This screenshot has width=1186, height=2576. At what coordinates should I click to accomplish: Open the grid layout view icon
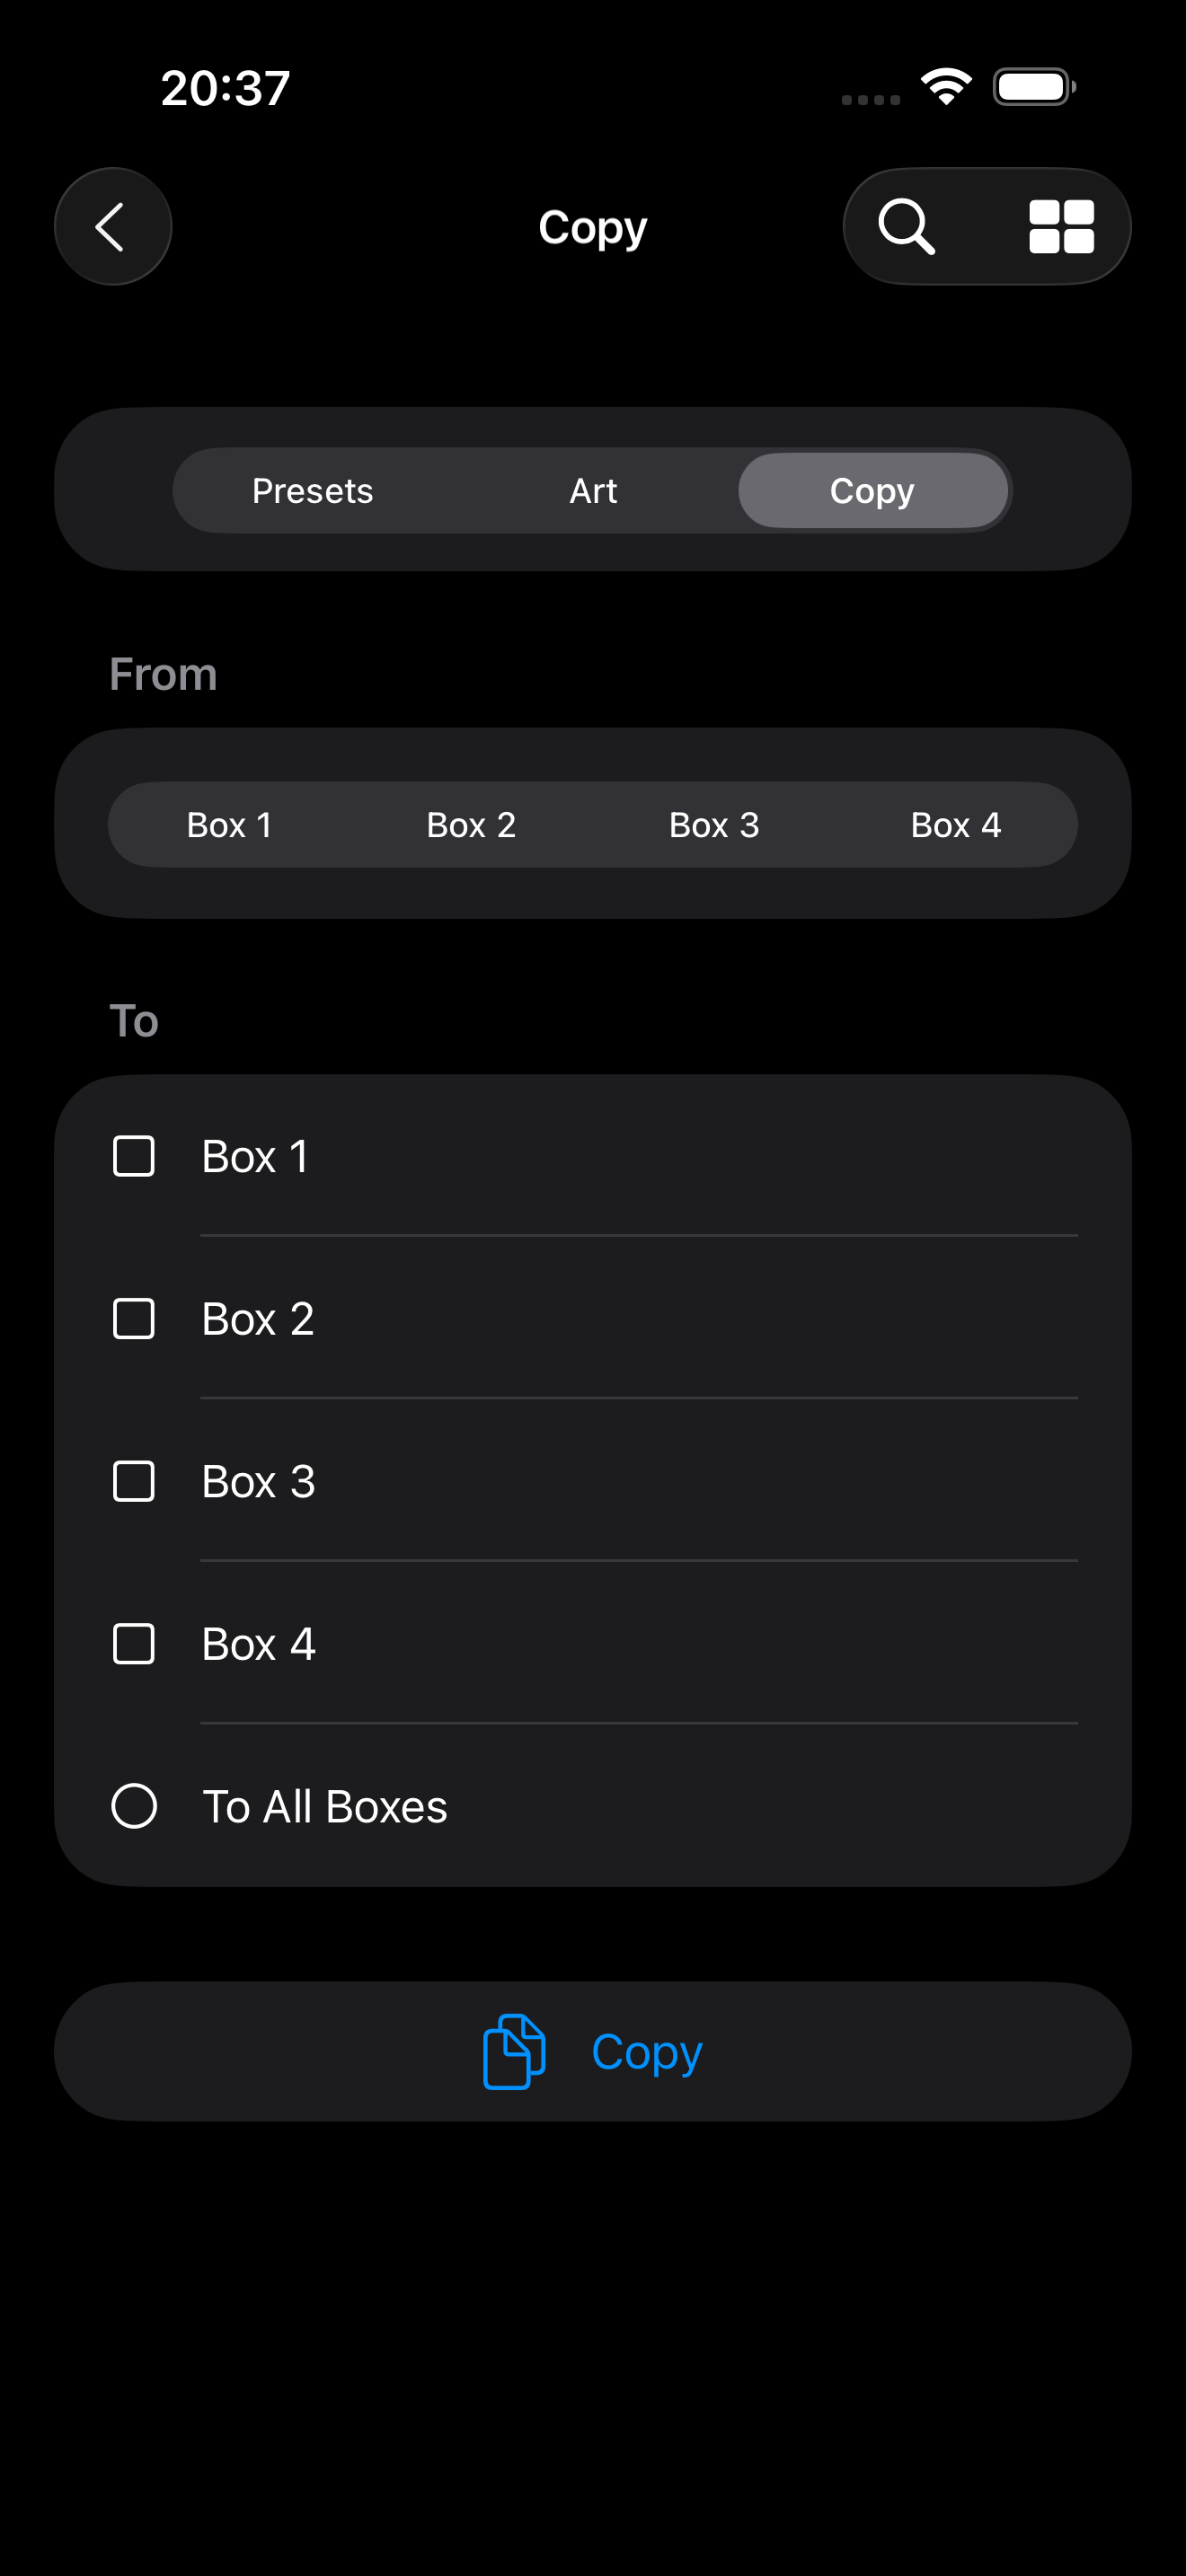coord(1061,227)
